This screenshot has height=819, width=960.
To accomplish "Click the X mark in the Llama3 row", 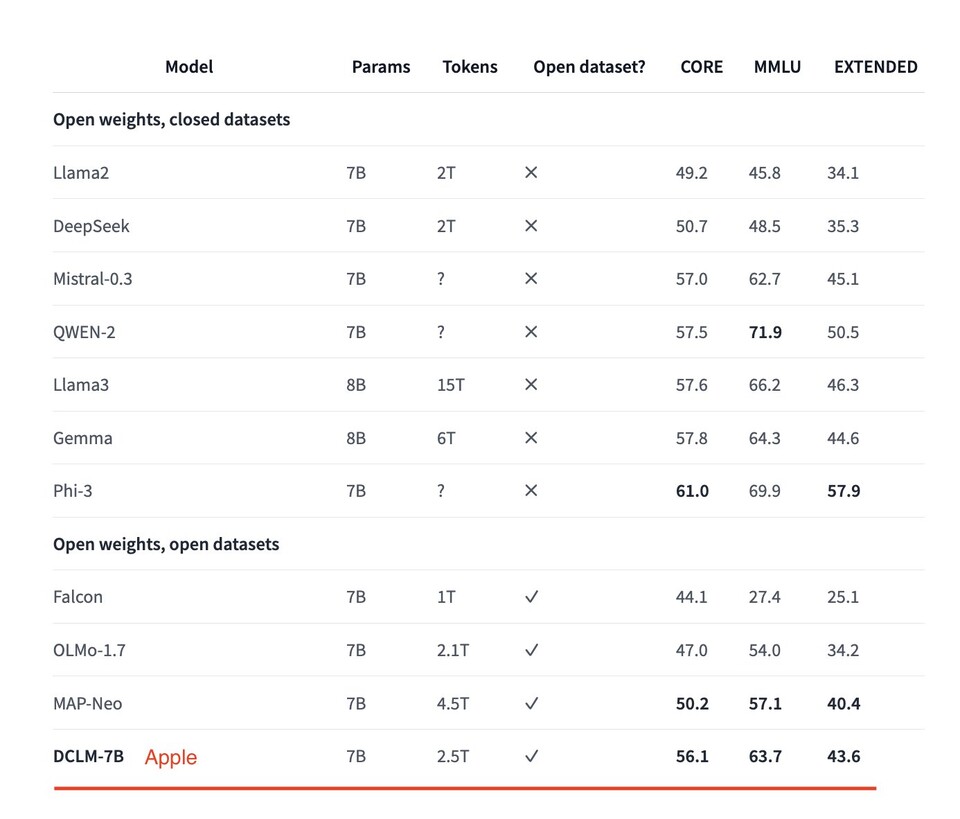I will click(x=531, y=385).
